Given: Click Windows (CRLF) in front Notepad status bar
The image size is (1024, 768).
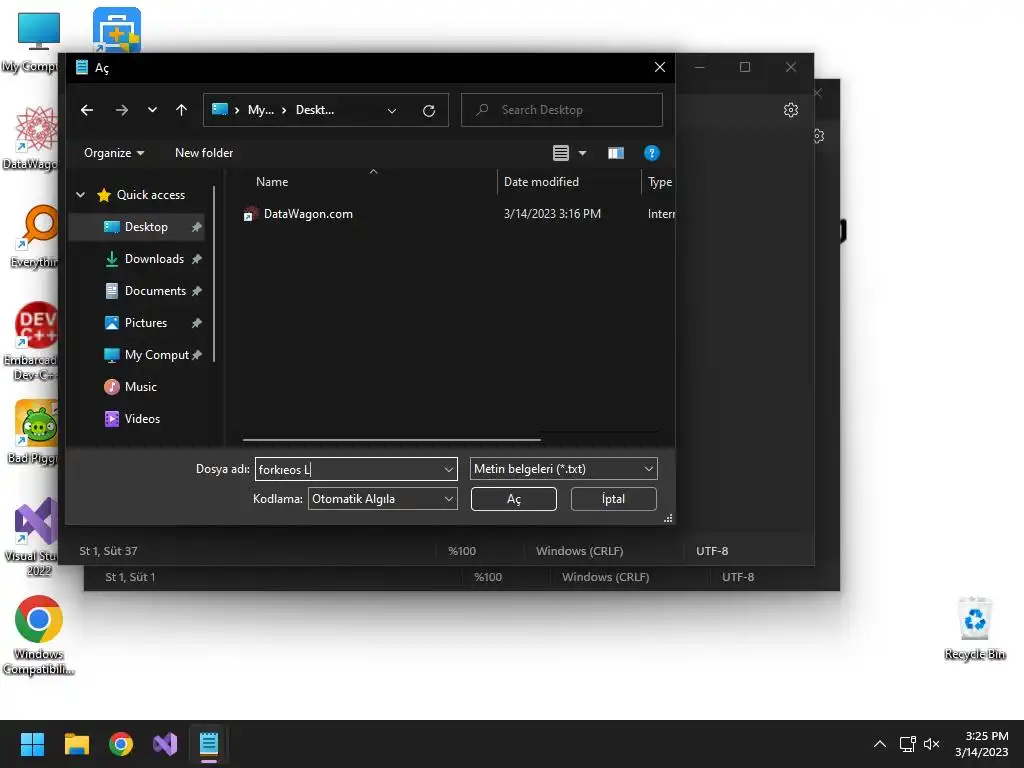Looking at the screenshot, I should coord(579,551).
